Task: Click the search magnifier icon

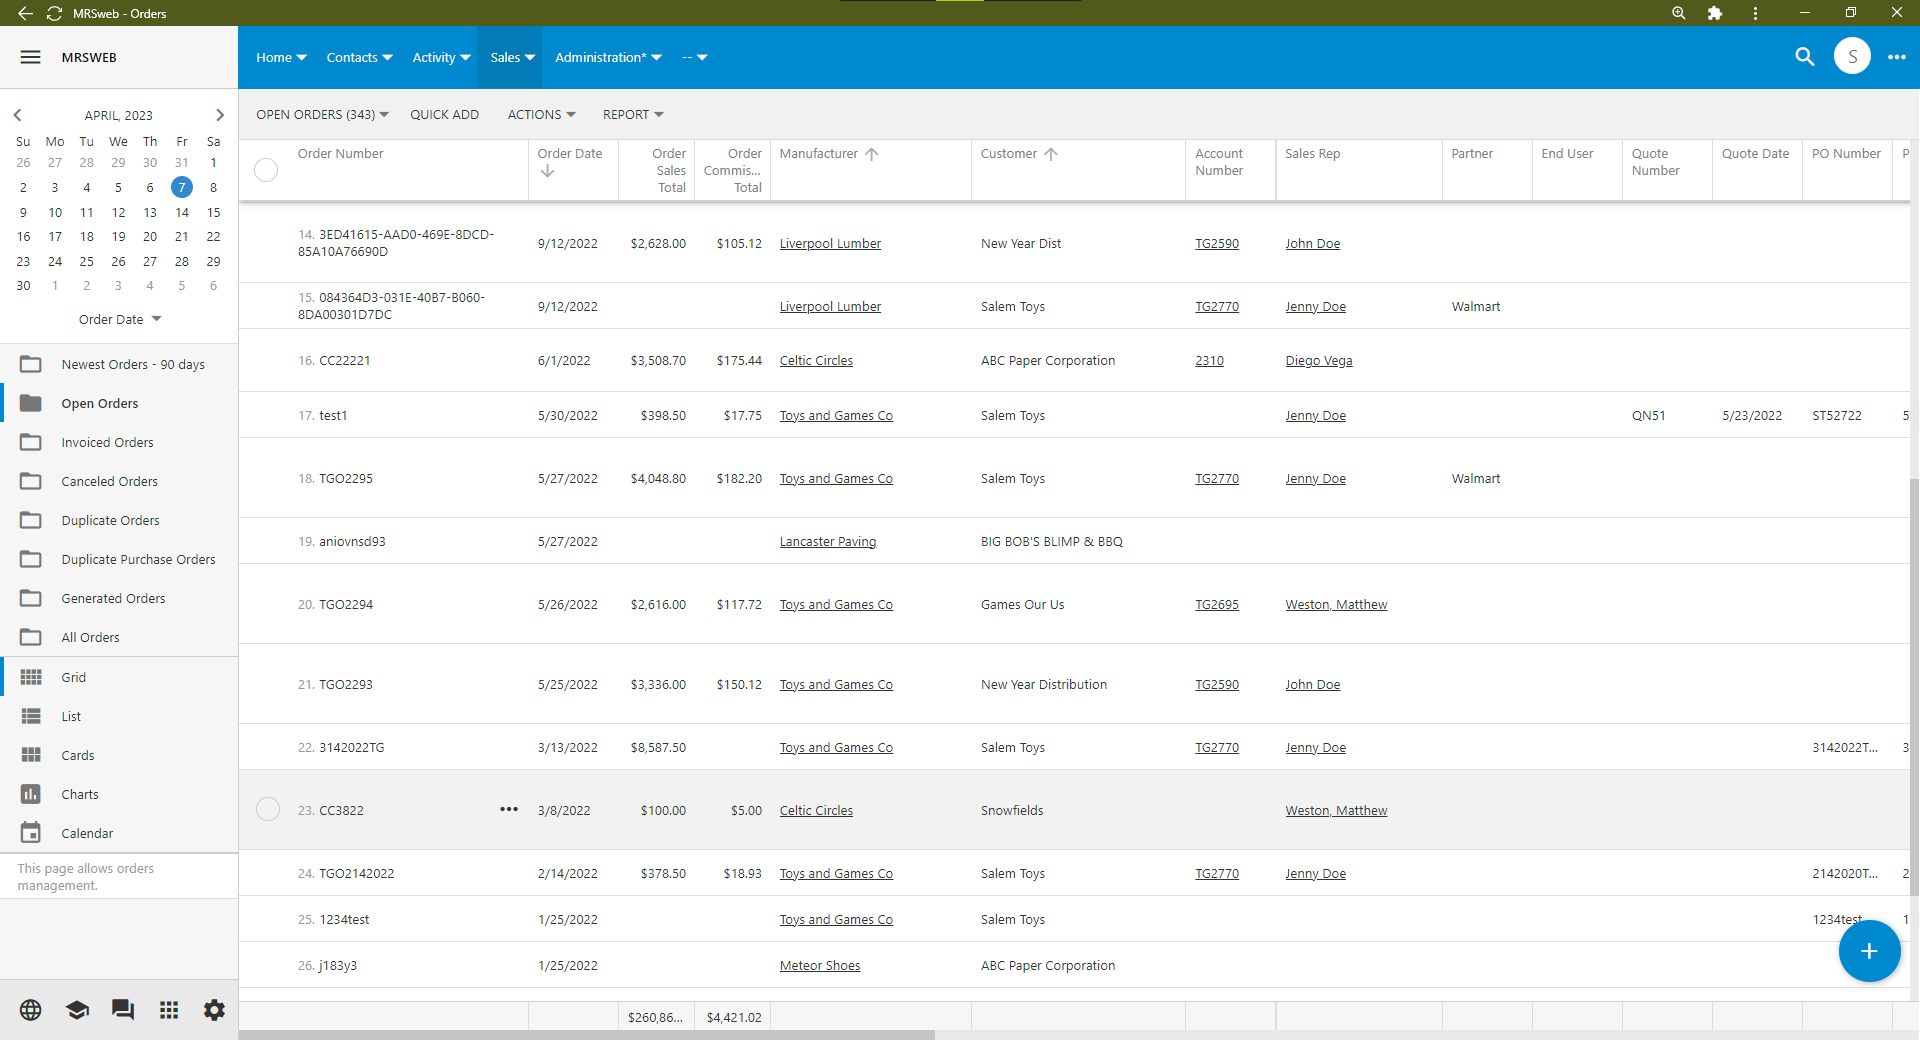Action: pyautogui.click(x=1805, y=57)
